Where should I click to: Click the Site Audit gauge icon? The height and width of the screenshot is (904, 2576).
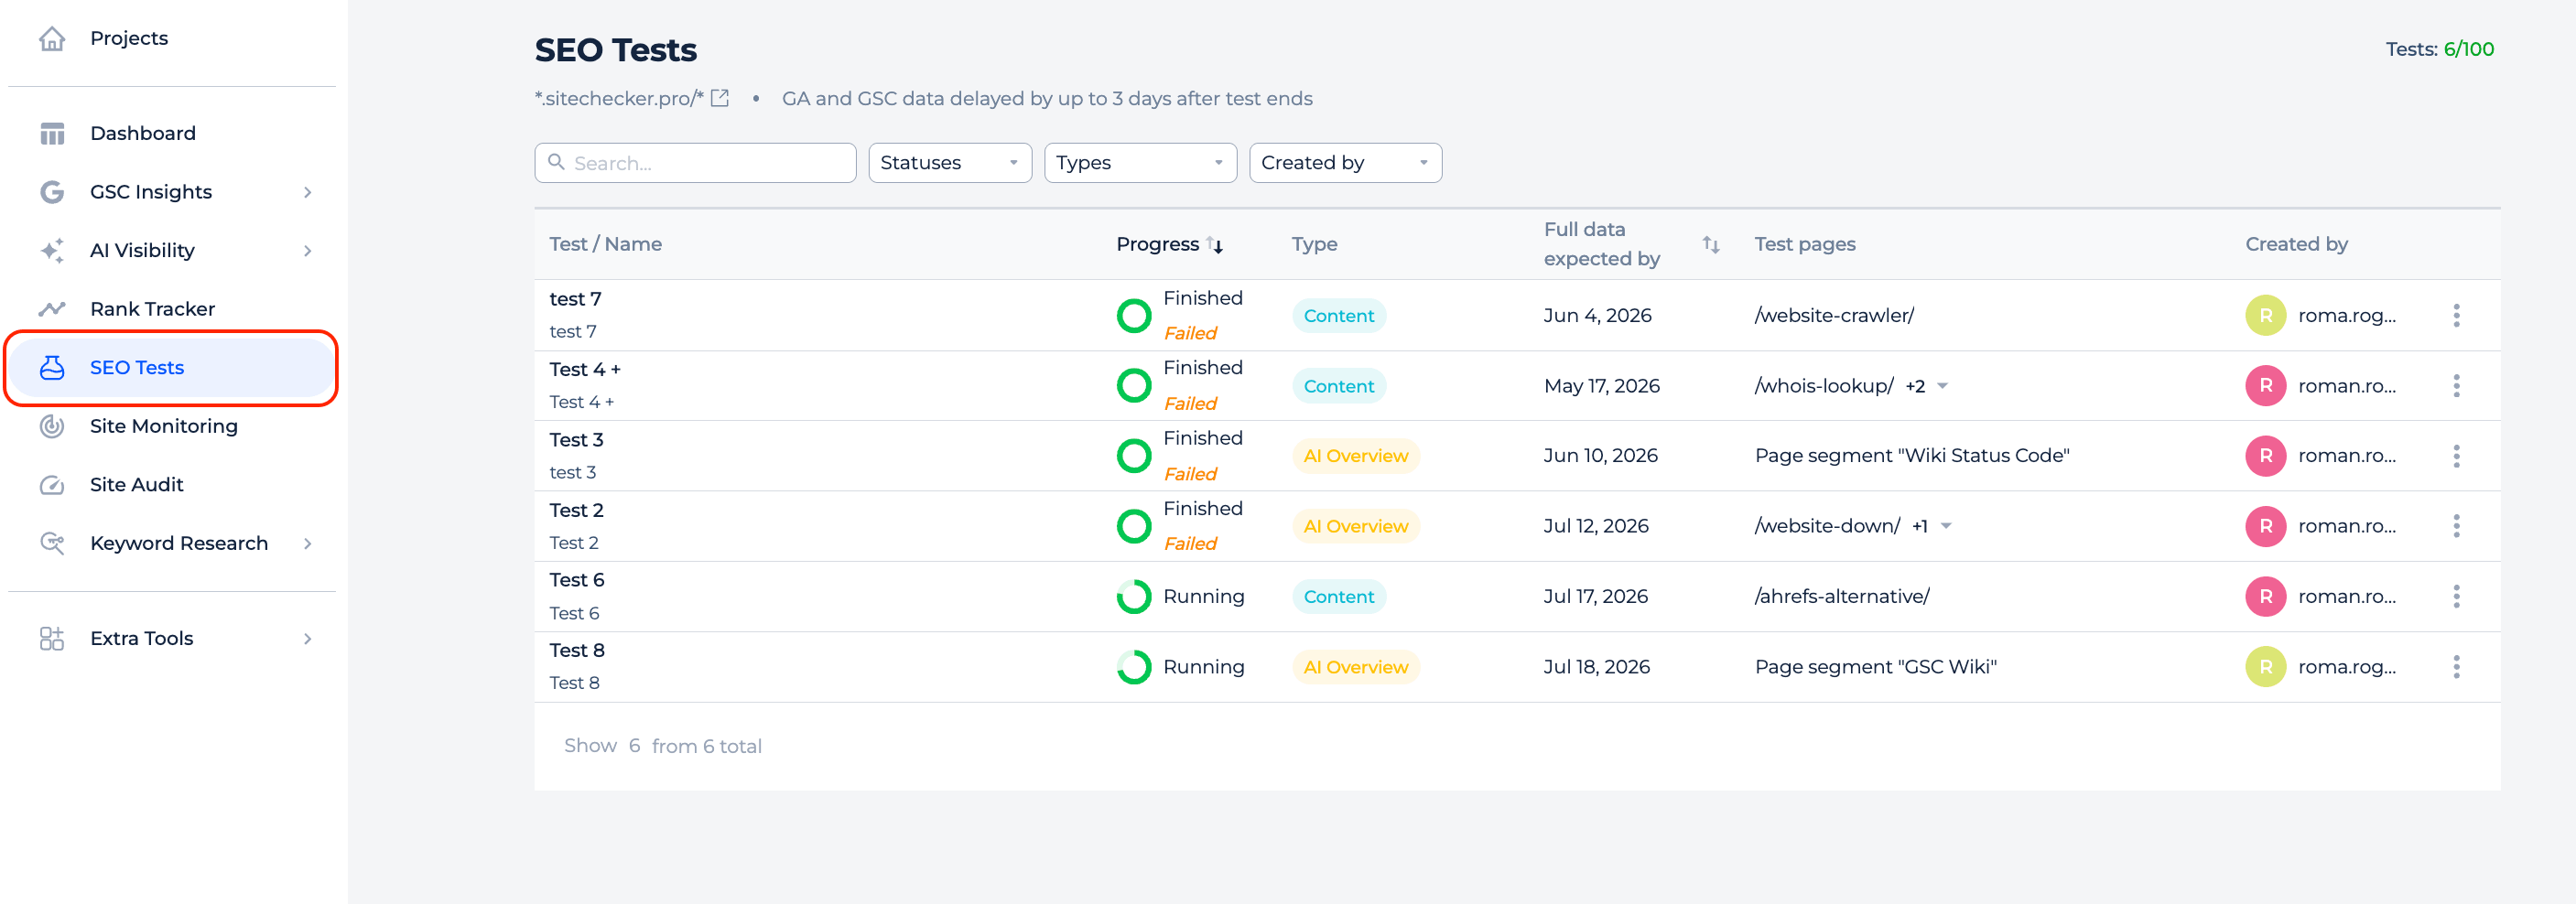point(52,485)
